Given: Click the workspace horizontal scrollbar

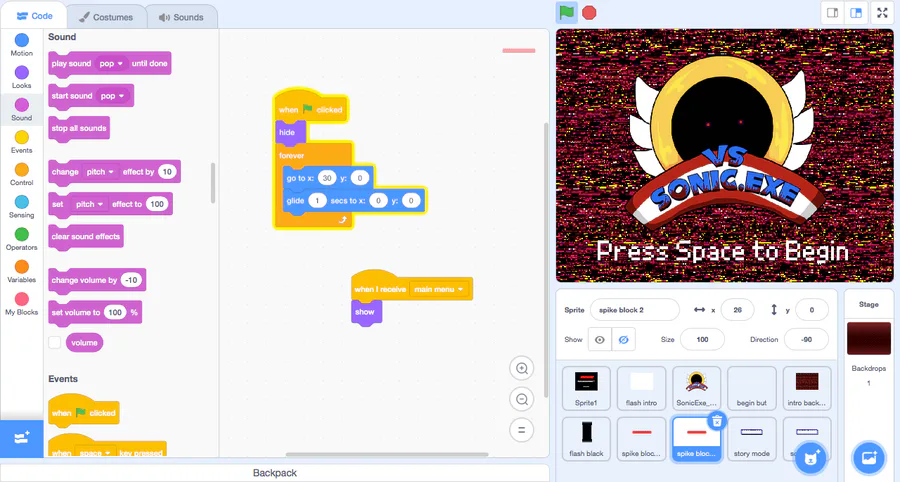Looking at the screenshot, I should [x=387, y=454].
